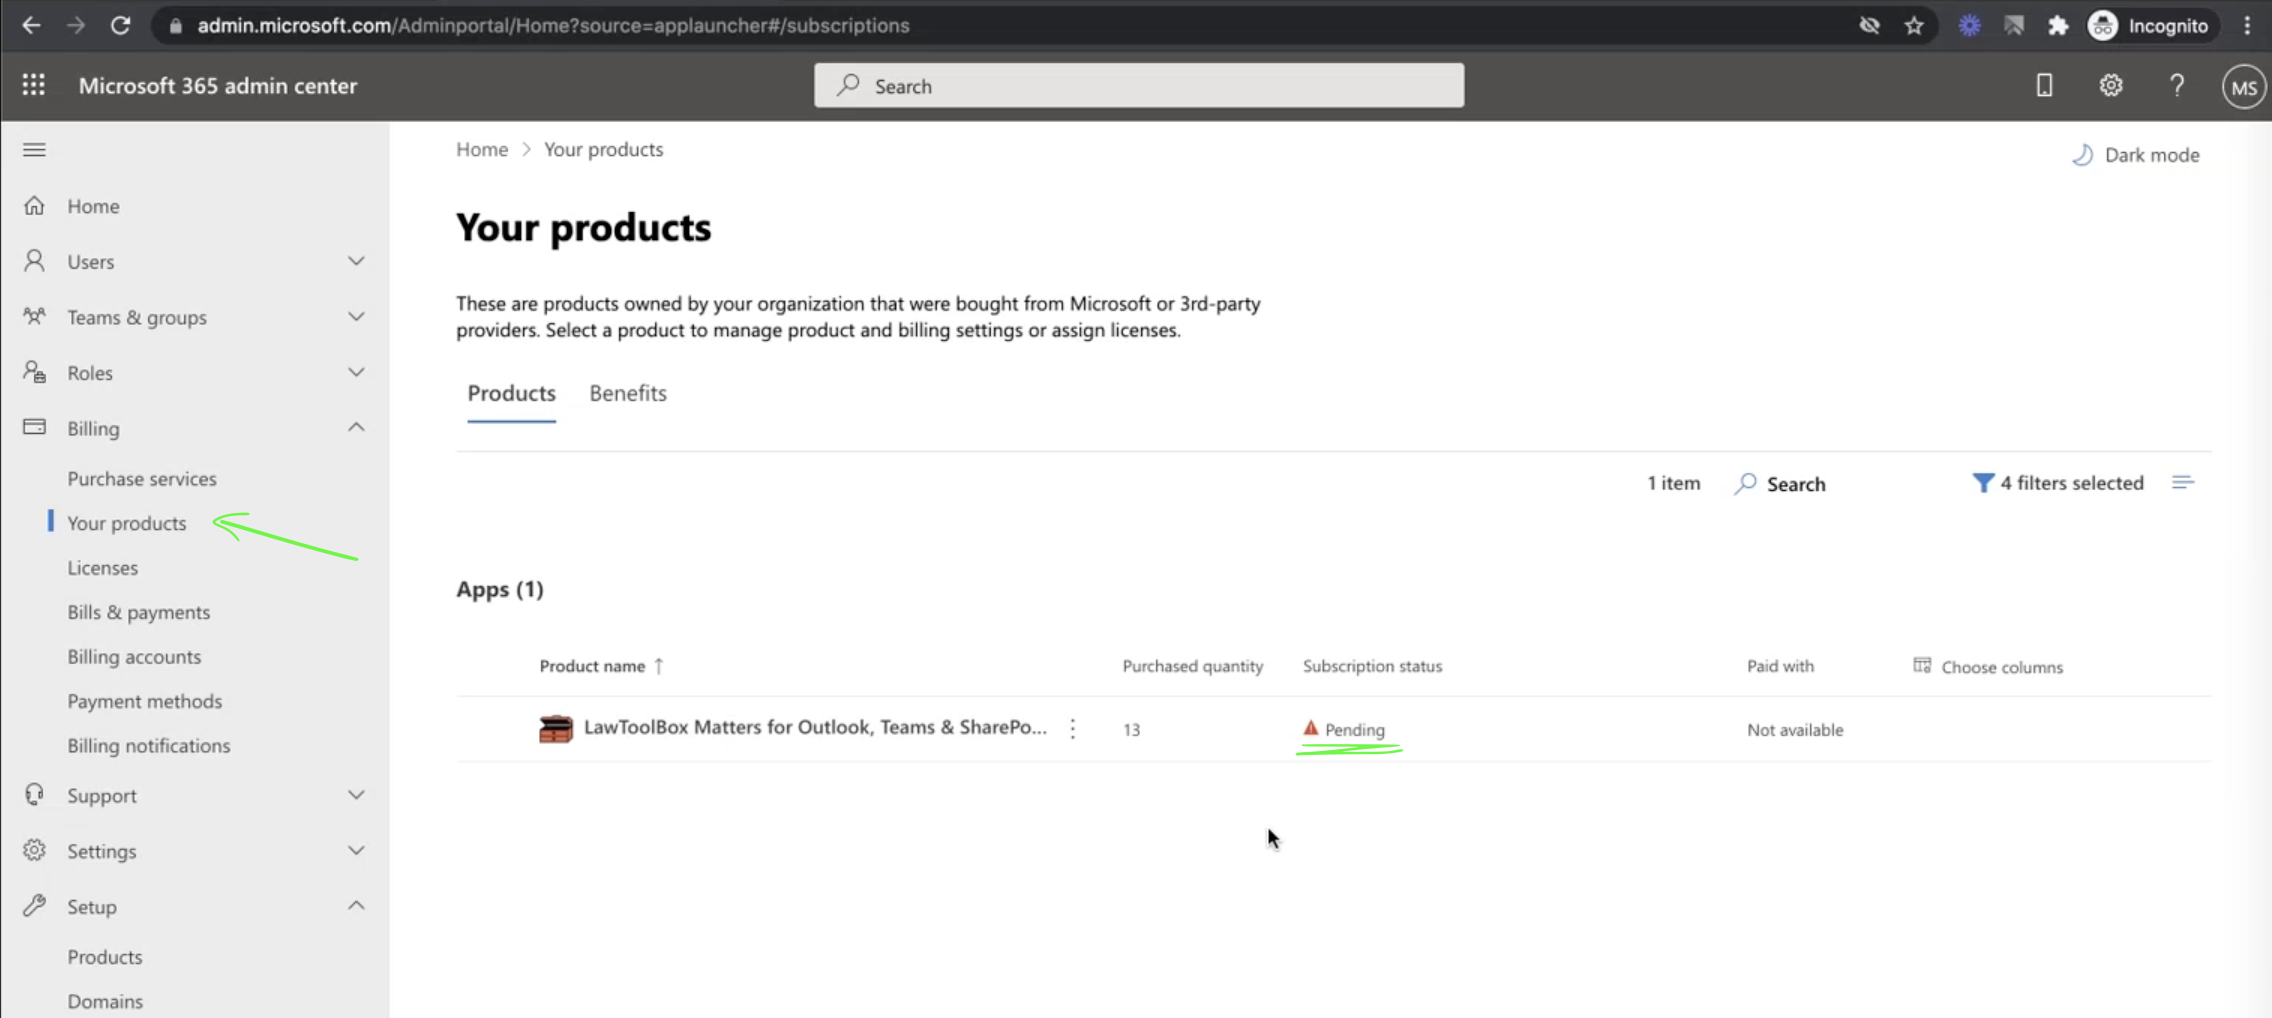The image size is (2272, 1018).
Task: Click the Home house icon in sidebar
Action: 34,205
